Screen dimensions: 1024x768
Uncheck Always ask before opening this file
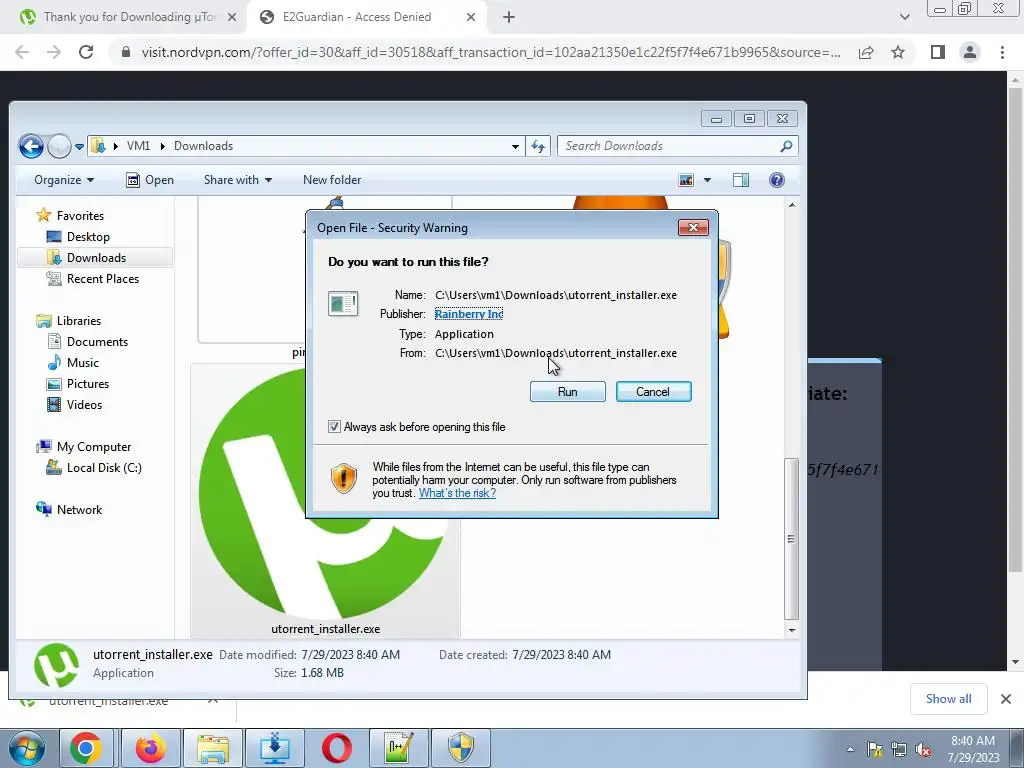(334, 426)
